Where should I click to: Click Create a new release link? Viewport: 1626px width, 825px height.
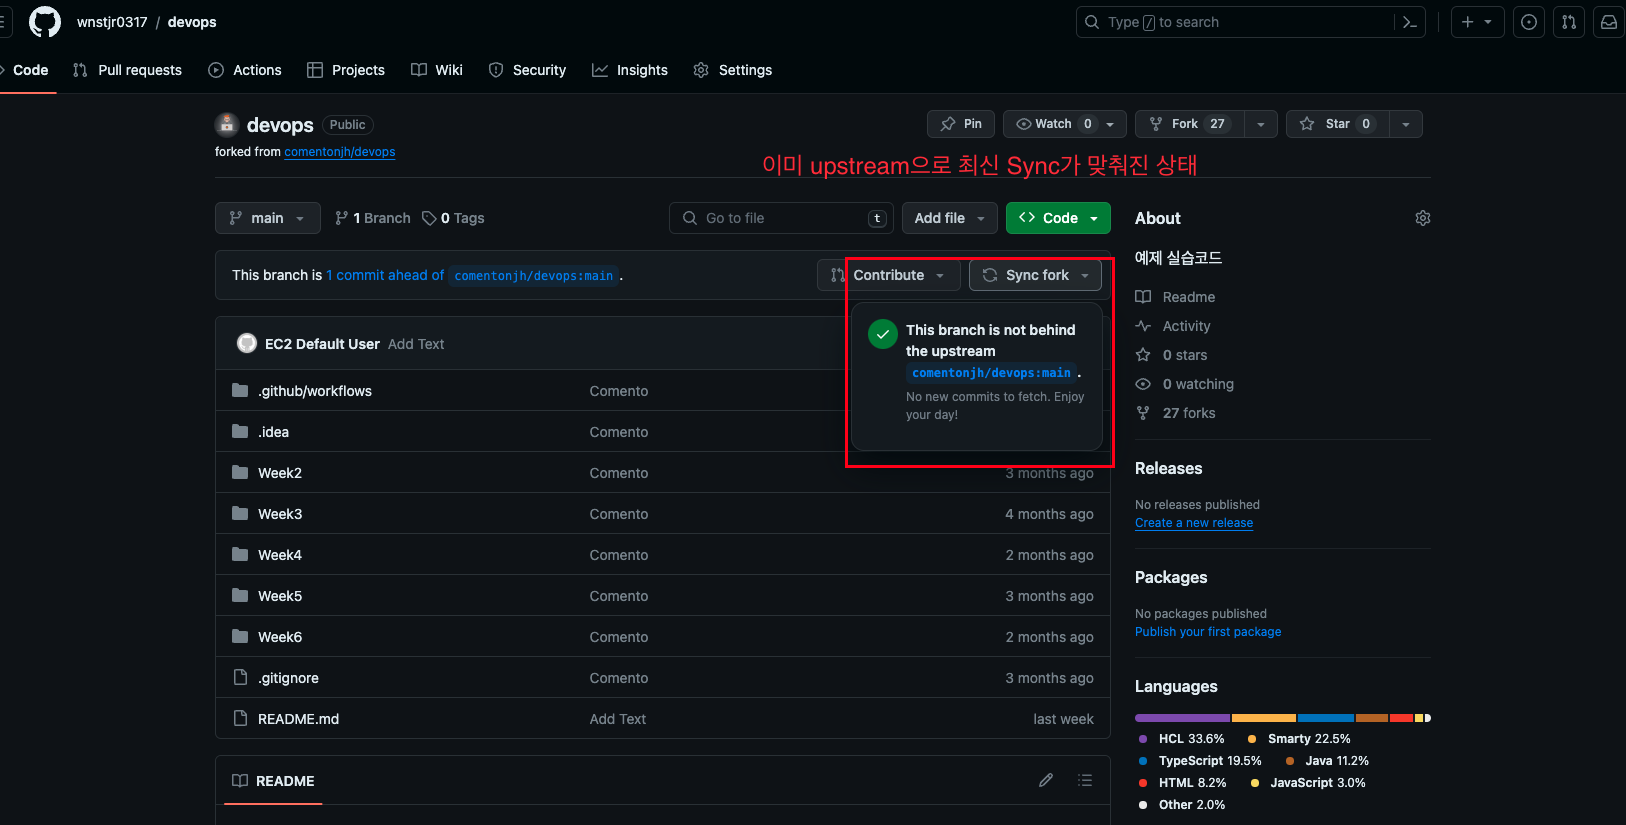[x=1194, y=523]
